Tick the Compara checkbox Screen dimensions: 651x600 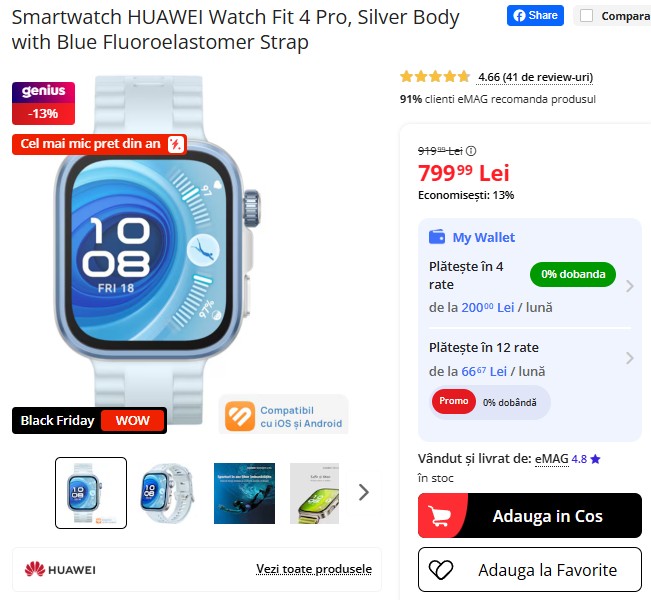tap(586, 16)
